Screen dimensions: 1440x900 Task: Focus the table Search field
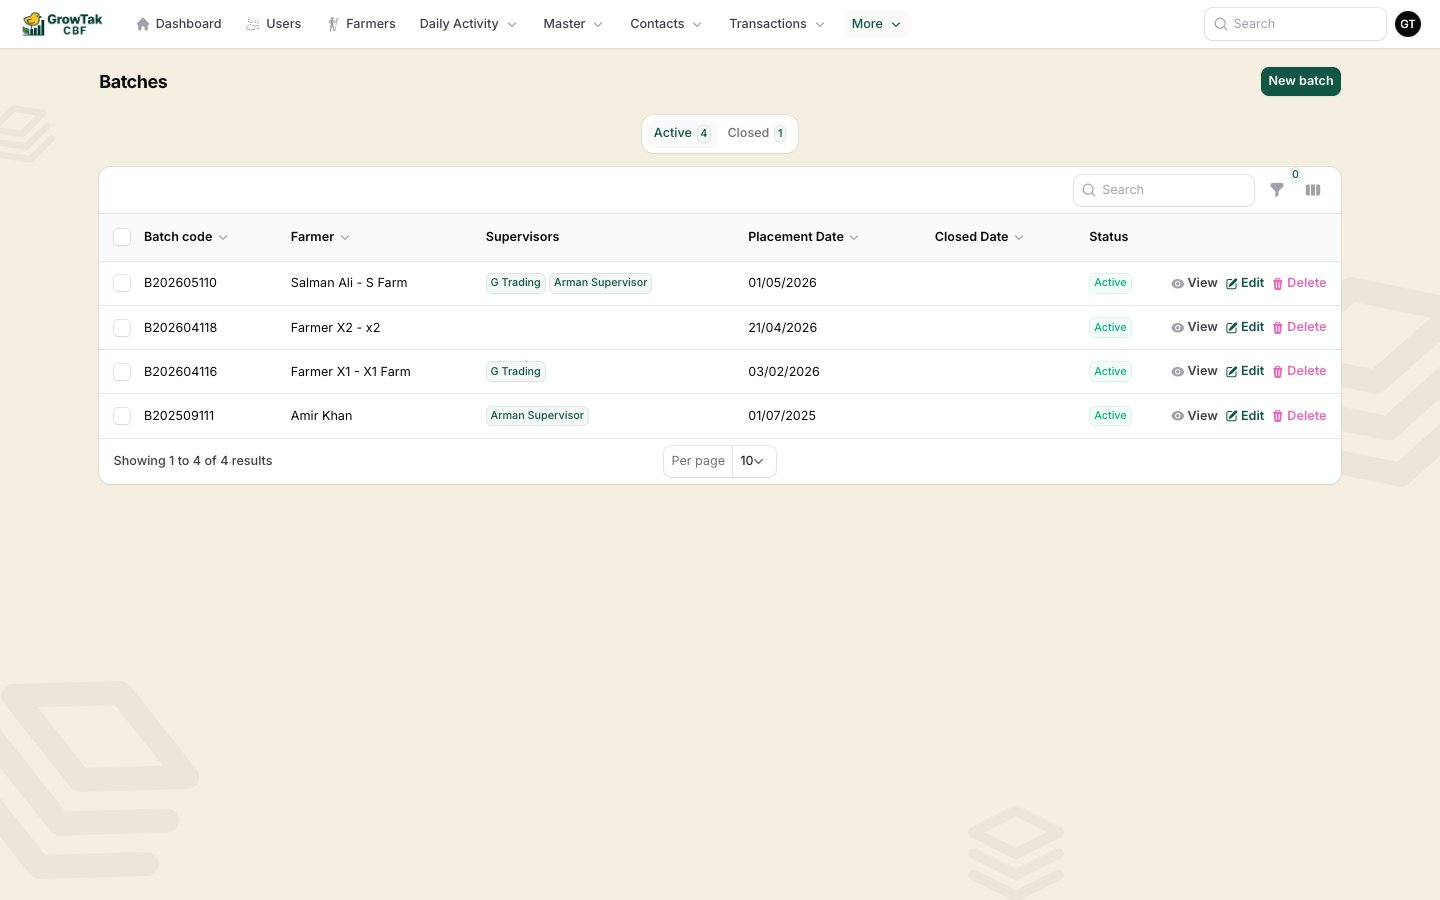1164,190
